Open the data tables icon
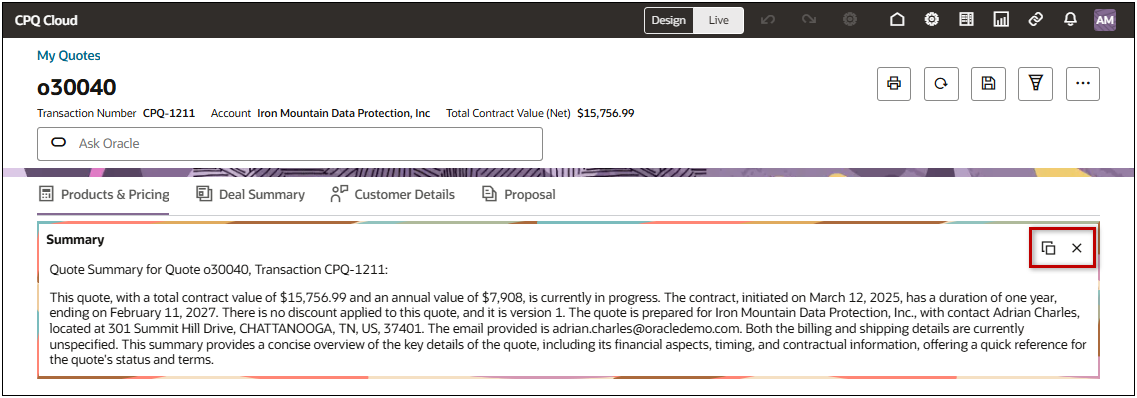The width and height of the screenshot is (1137, 398). (x=967, y=20)
